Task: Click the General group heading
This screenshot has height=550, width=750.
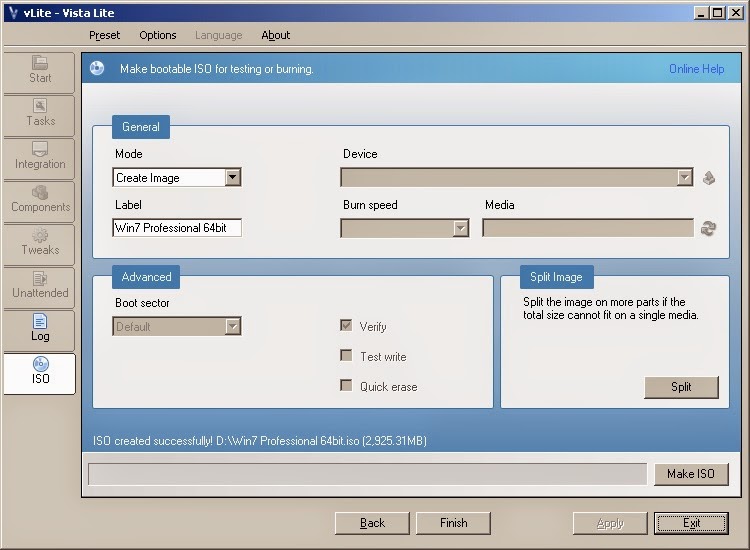Action: (x=141, y=127)
